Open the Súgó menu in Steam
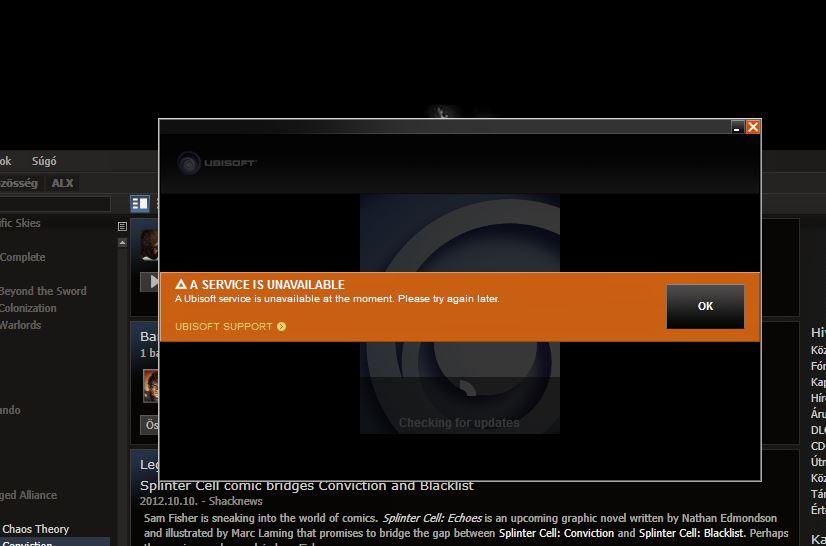Screen dimensions: 826x546 (44, 161)
